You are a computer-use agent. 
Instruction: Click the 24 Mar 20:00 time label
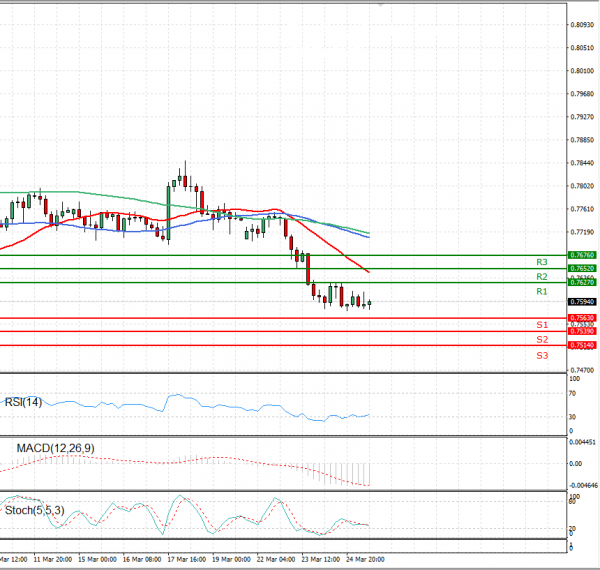(365, 559)
